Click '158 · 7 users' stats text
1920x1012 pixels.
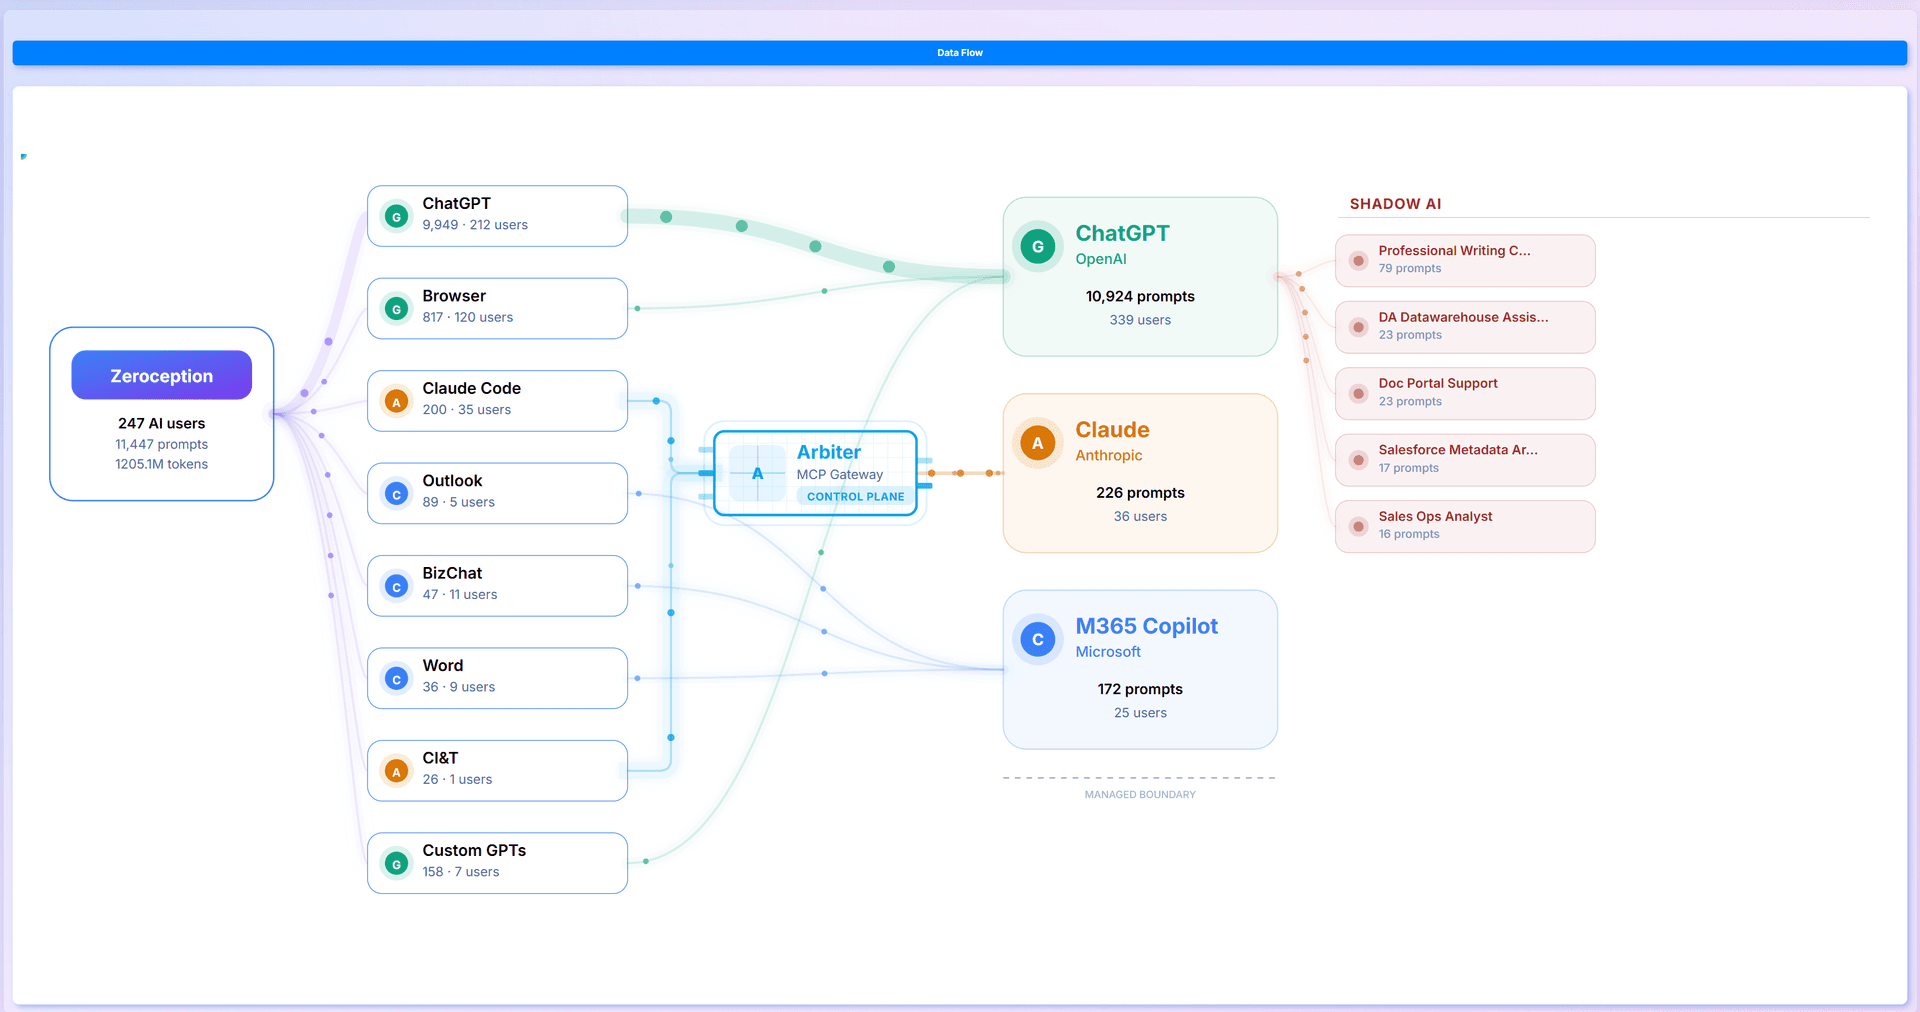tap(460, 872)
